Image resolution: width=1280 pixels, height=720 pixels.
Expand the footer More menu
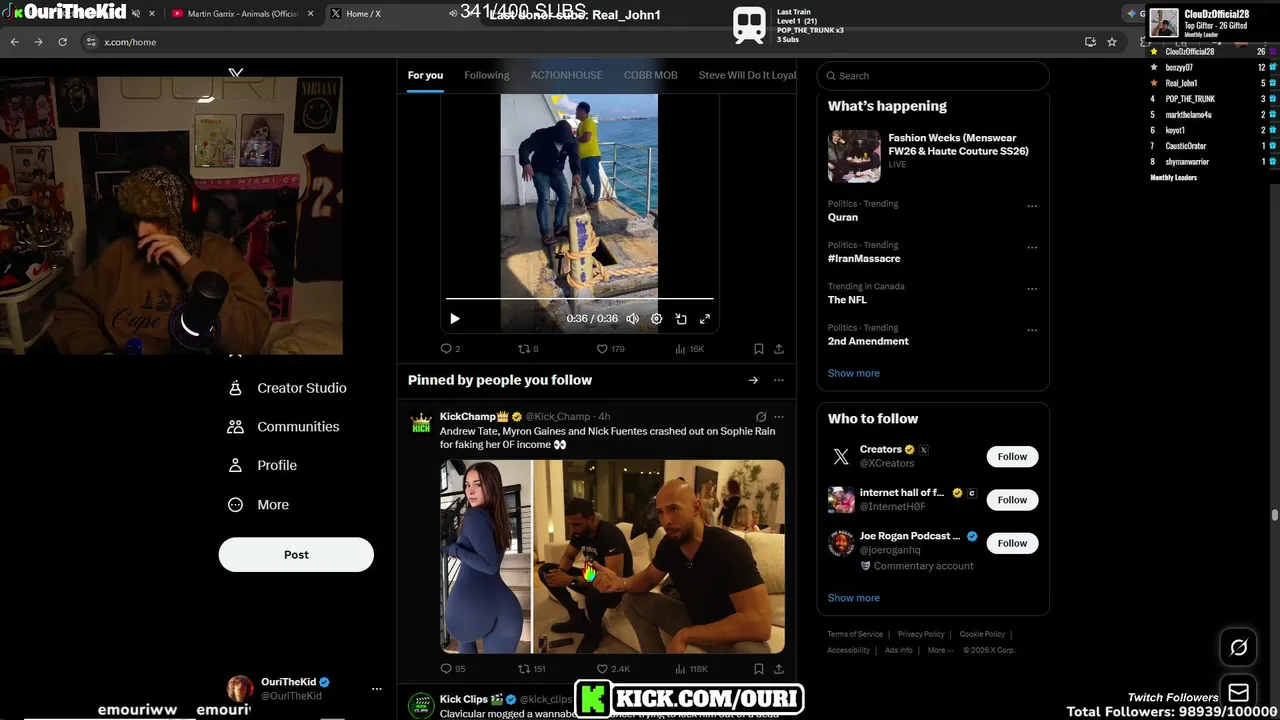(939, 650)
